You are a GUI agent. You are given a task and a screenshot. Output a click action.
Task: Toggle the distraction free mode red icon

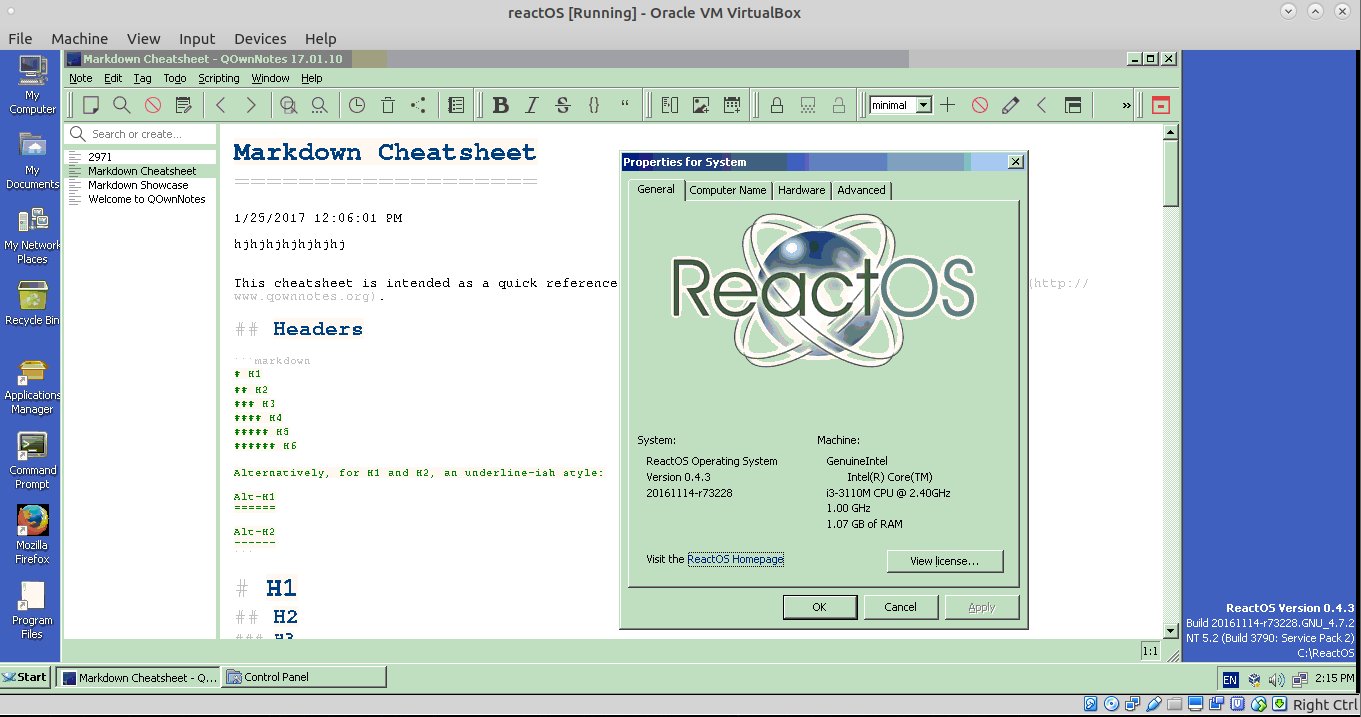click(1161, 105)
